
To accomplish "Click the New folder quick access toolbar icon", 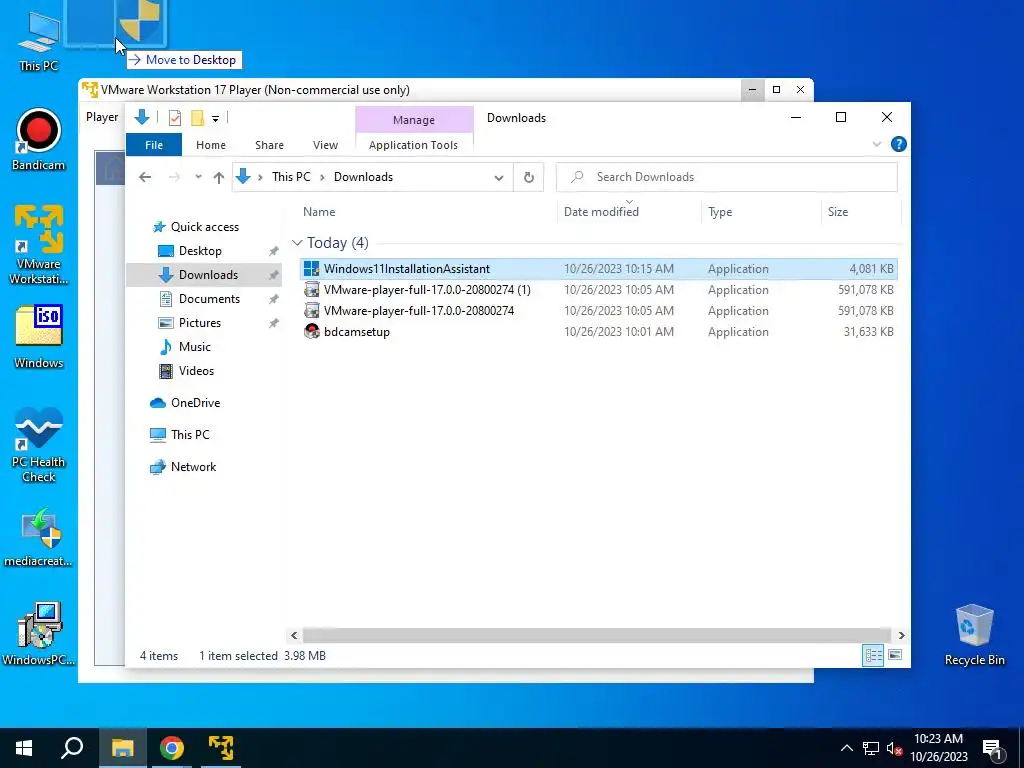I will [x=197, y=118].
